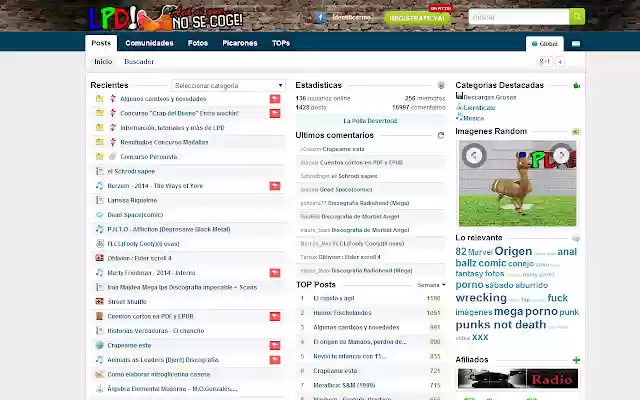640x400 pixels.
Task: Click the REGISTRATE YA button
Action: point(417,18)
